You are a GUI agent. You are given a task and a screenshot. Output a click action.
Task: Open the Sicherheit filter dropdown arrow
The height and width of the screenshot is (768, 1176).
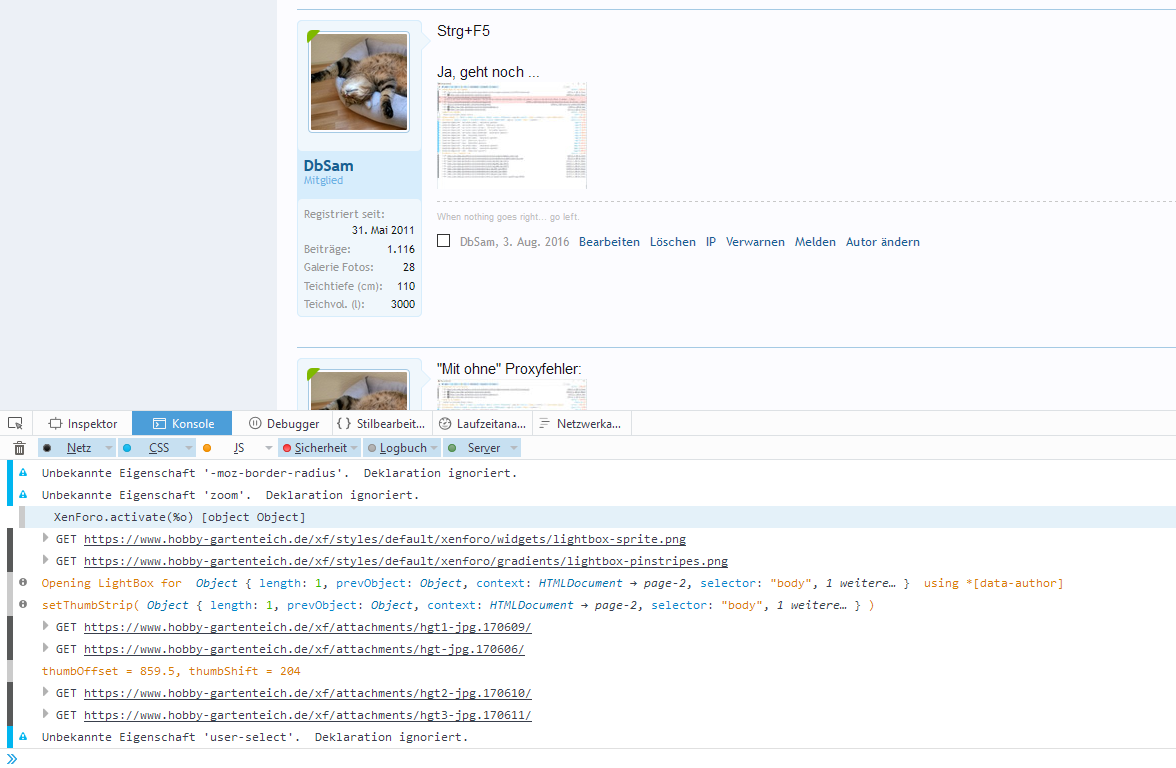click(x=354, y=448)
